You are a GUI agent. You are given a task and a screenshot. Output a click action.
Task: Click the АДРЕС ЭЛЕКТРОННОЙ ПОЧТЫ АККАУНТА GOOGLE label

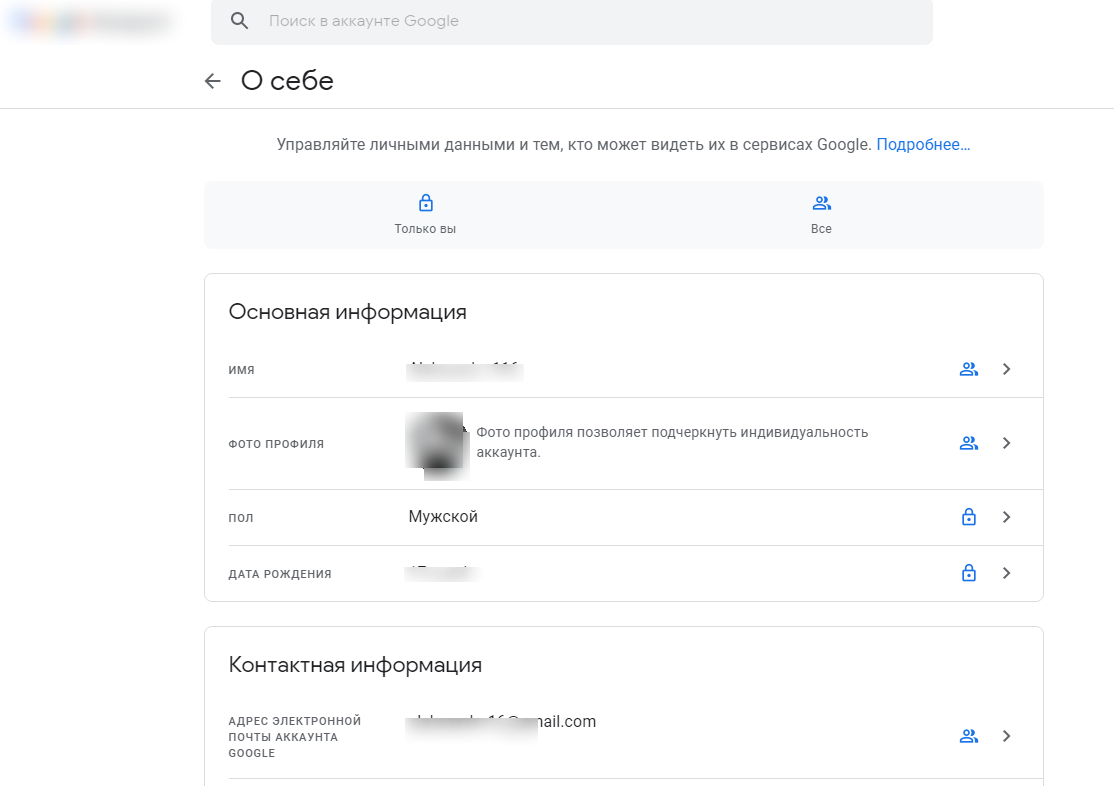(x=295, y=737)
